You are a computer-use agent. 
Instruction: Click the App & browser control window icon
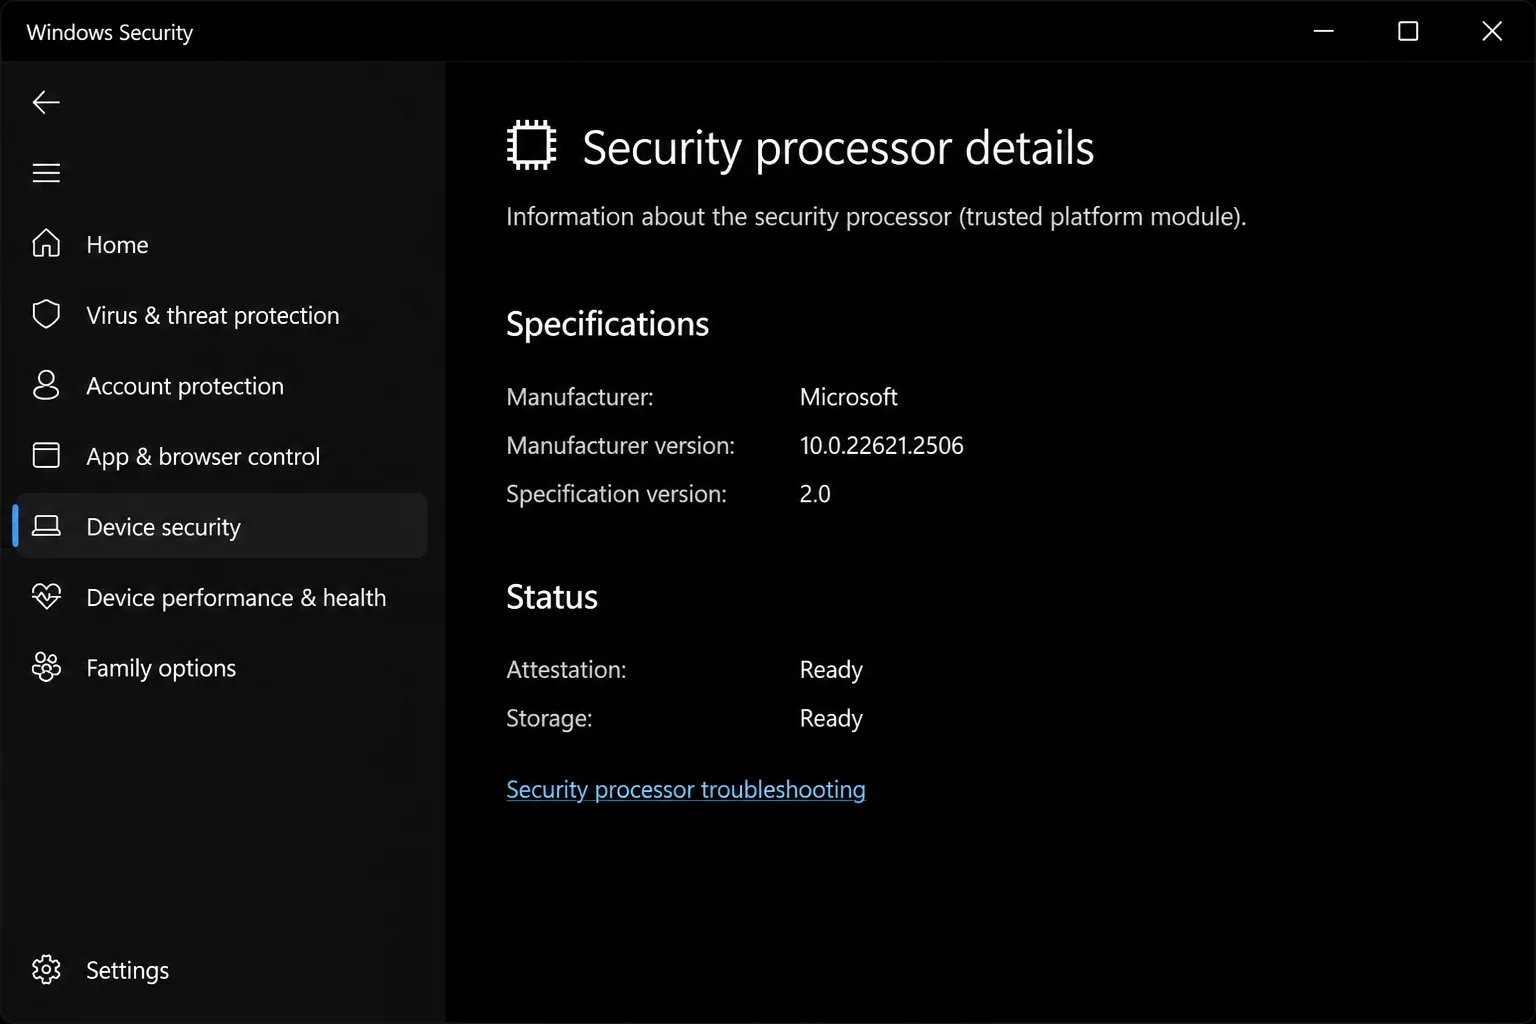click(46, 455)
